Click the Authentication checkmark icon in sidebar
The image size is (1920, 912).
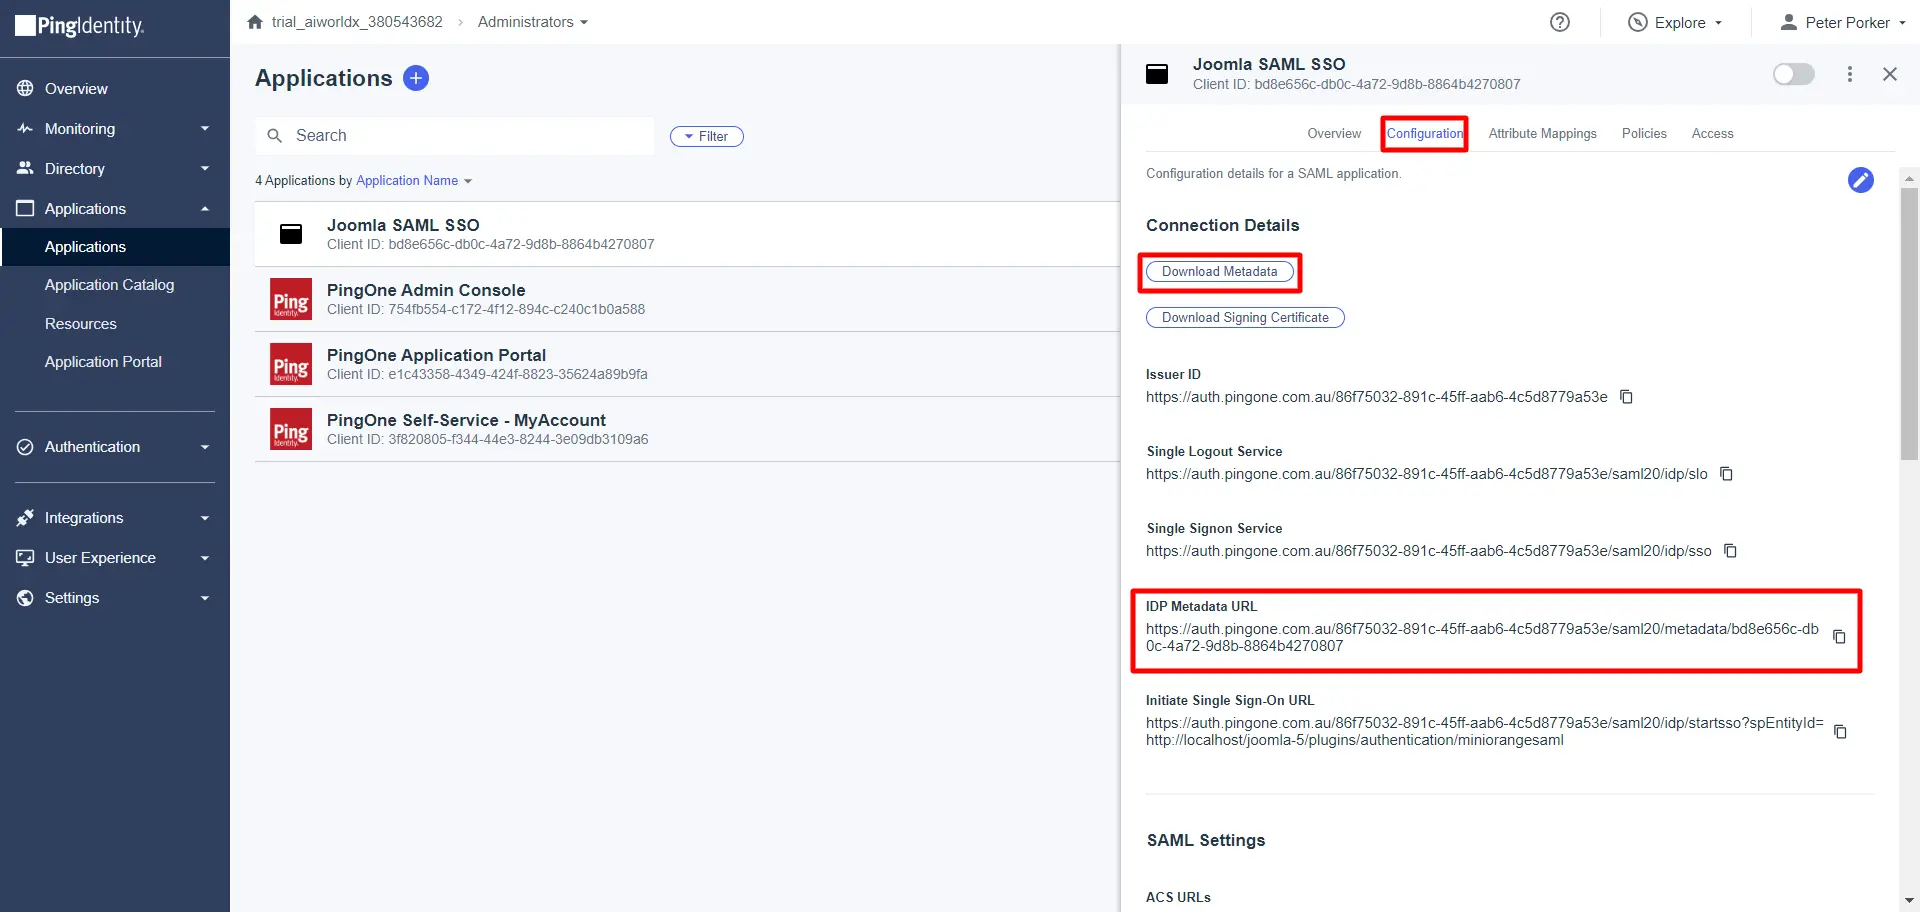click(x=25, y=447)
